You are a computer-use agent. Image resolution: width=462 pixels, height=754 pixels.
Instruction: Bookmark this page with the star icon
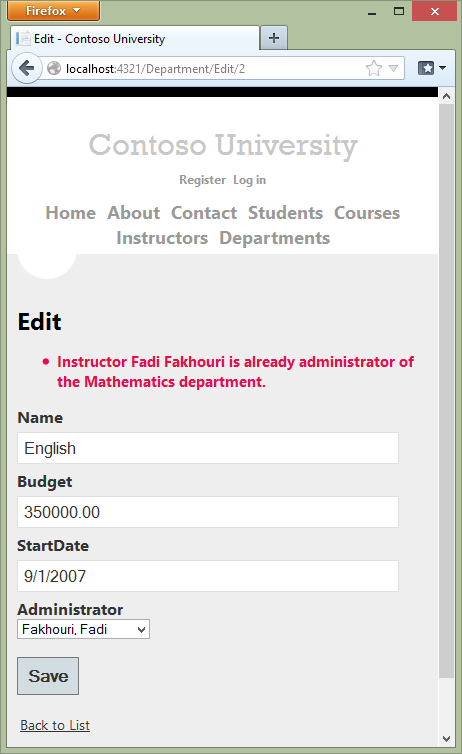(374, 68)
